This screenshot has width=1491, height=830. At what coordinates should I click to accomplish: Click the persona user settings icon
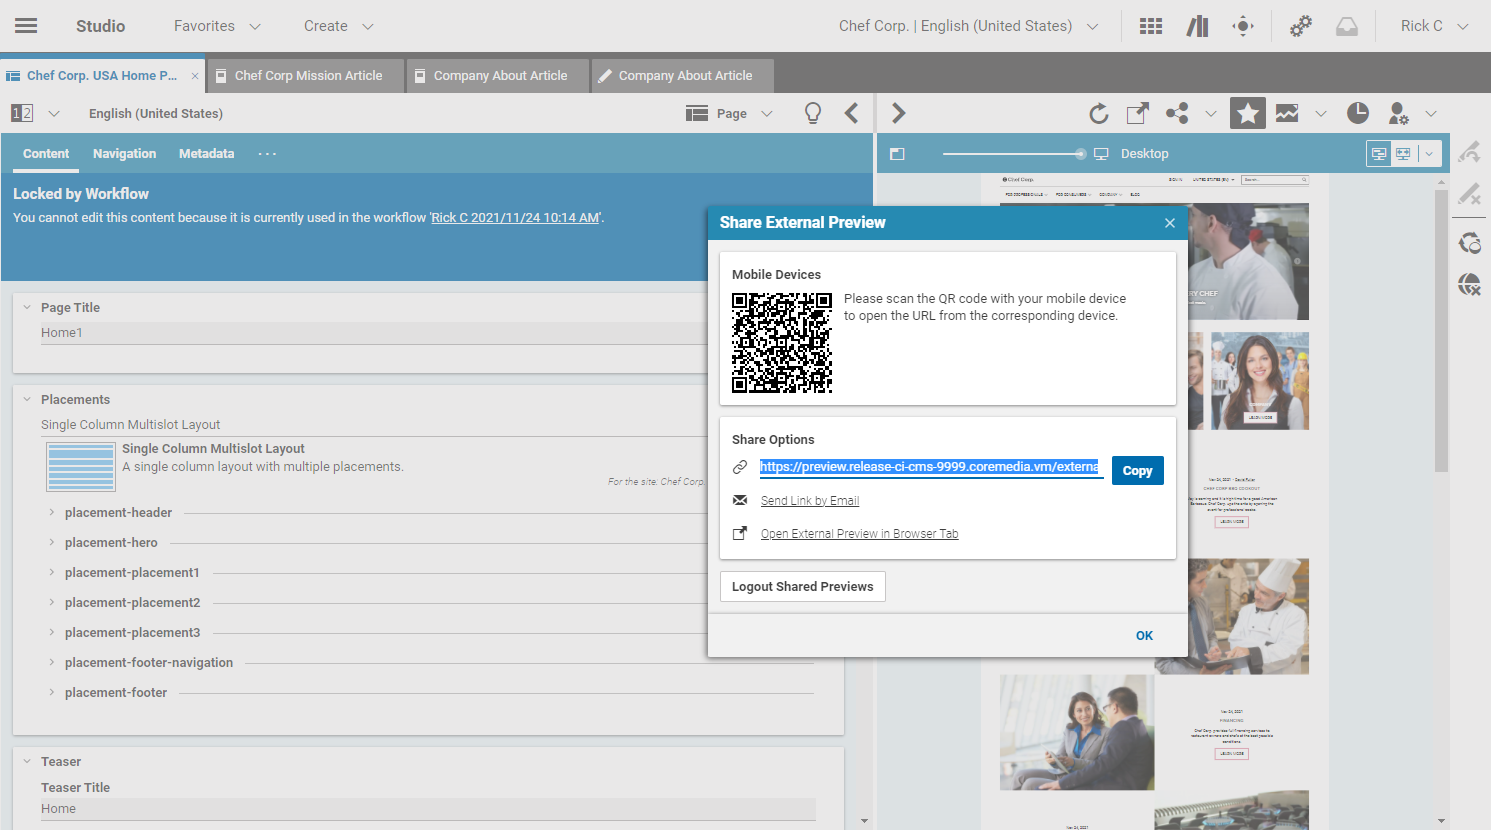pyautogui.click(x=1399, y=113)
